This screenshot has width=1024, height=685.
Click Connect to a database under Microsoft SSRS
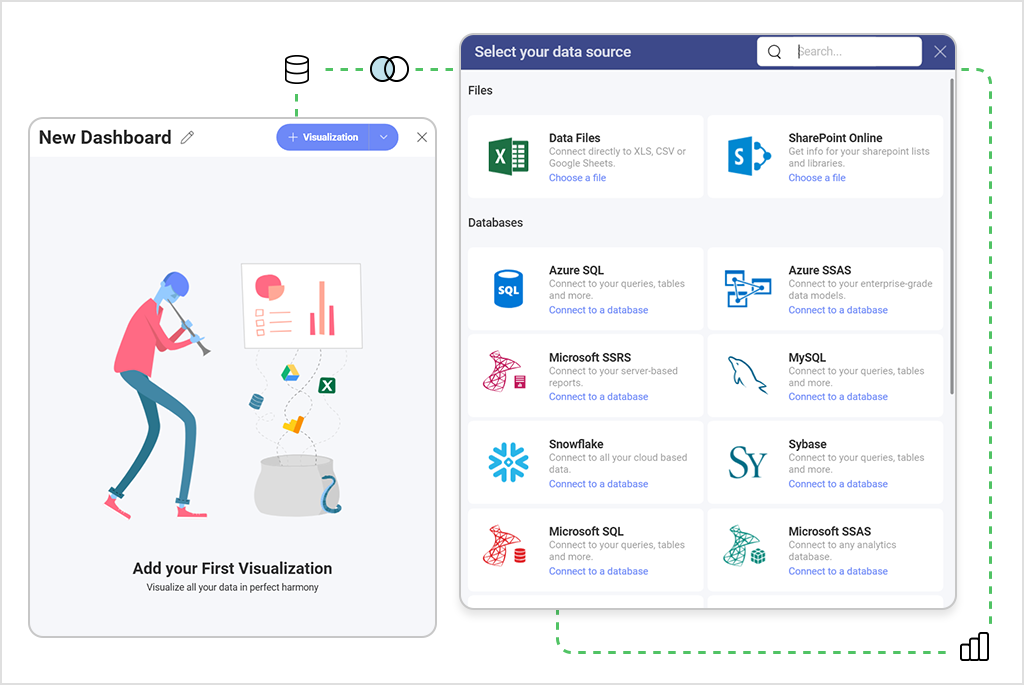tap(598, 397)
